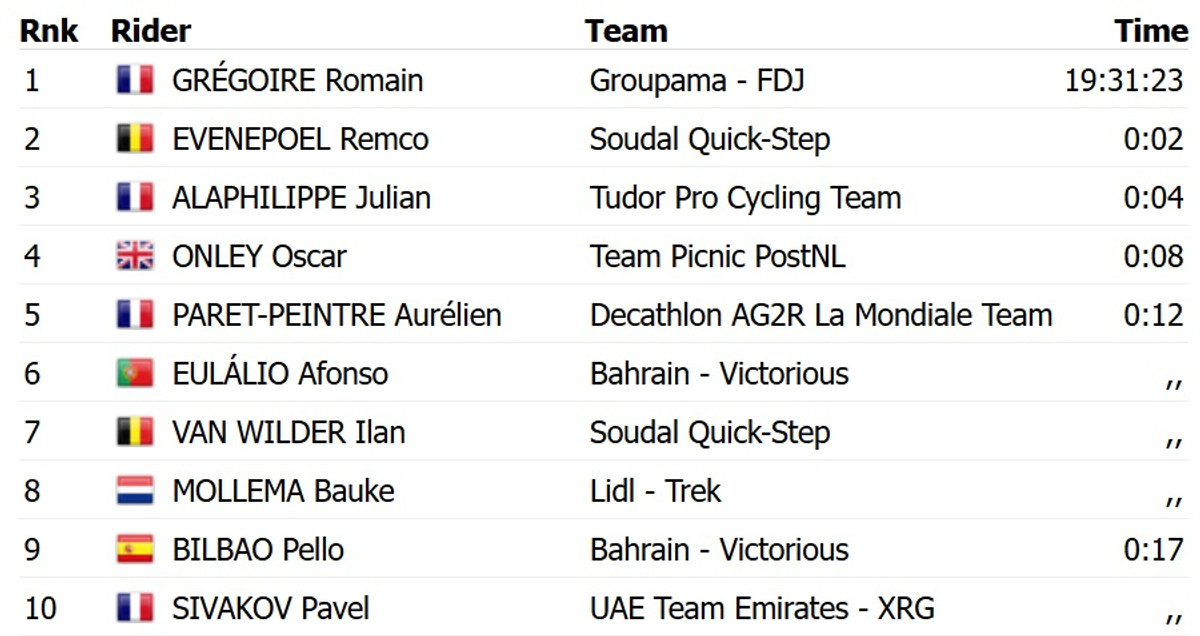Open rider profile of PARET-PEINTRE Aurélien
Screen dimensions: 1200x636
336,315
